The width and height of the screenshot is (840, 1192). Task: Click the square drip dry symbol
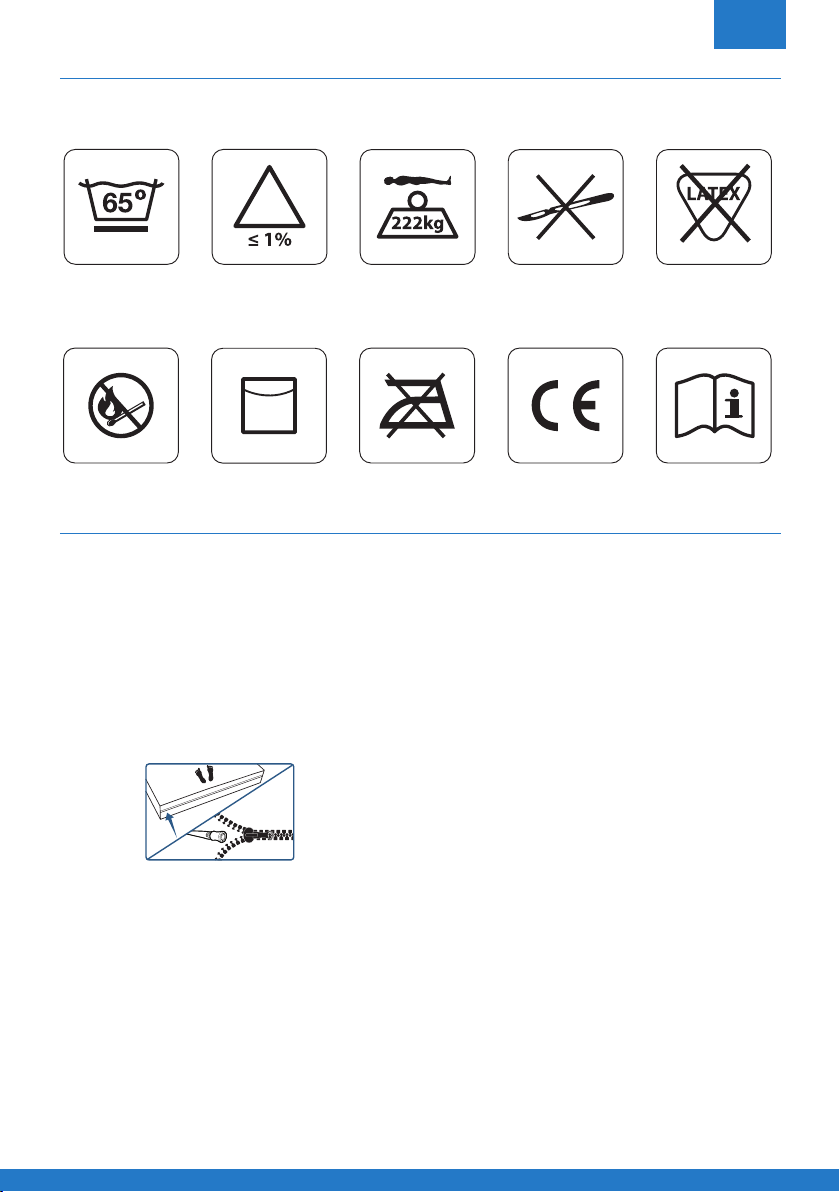269,405
